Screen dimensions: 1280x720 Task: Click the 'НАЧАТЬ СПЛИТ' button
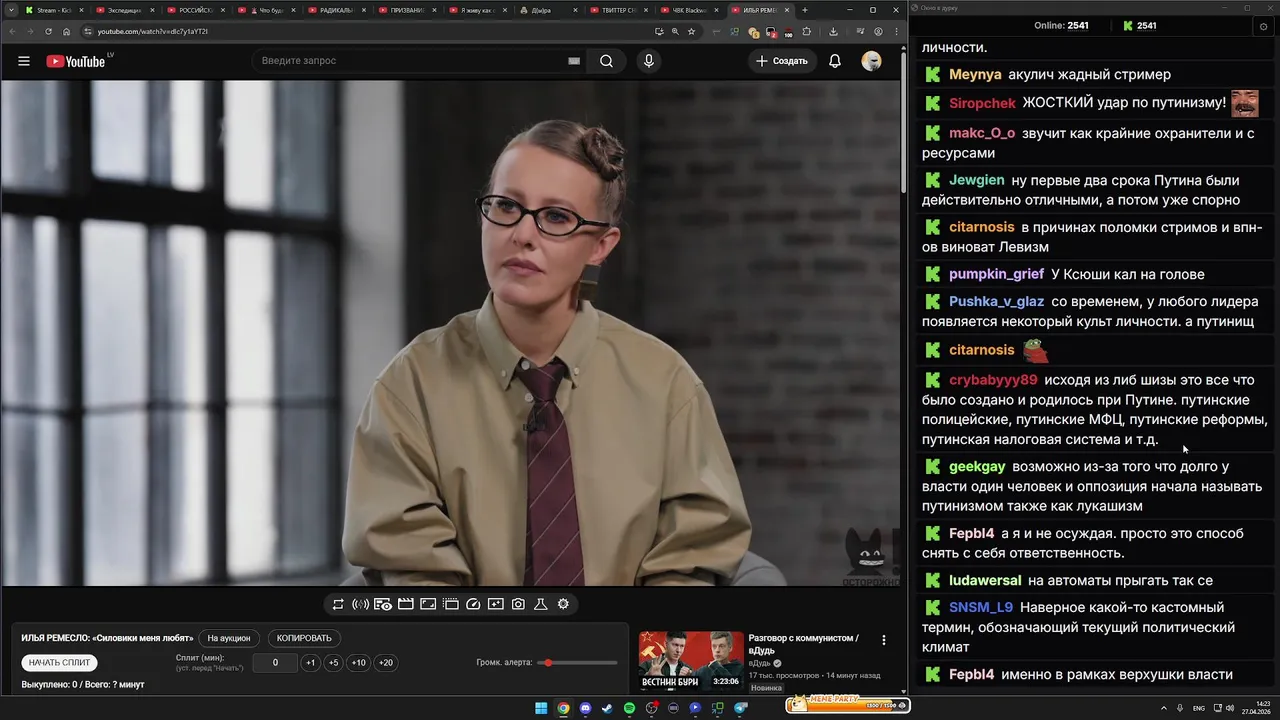[x=60, y=663]
